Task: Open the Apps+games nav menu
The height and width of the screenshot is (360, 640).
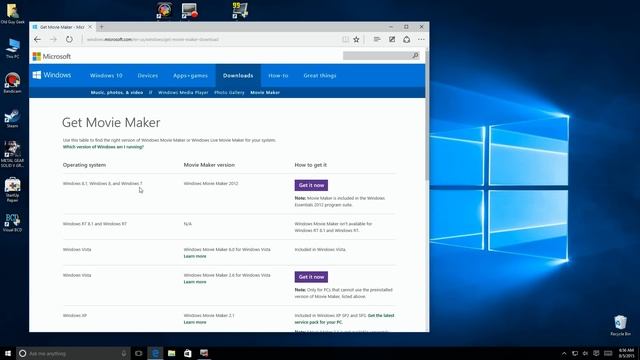Action: 190,76
